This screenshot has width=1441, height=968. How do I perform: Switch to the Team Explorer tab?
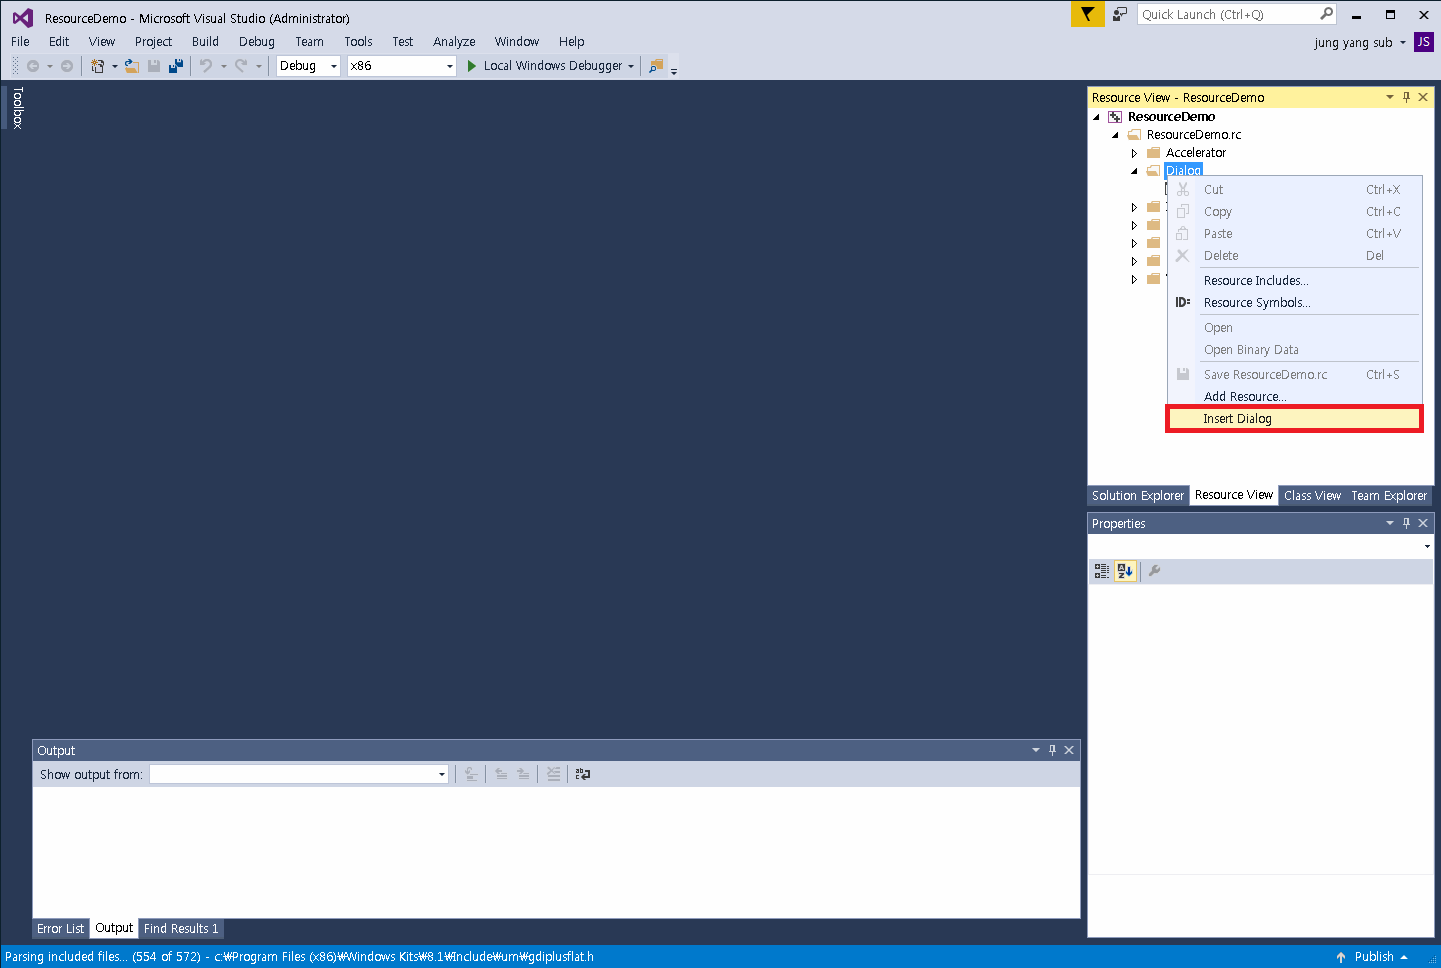tap(1389, 496)
